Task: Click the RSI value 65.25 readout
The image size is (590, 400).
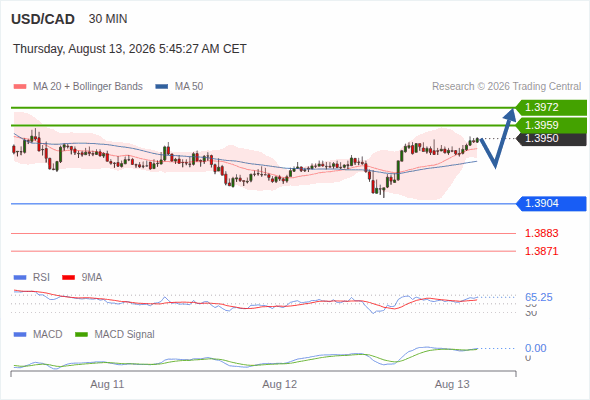Action: tap(539, 297)
